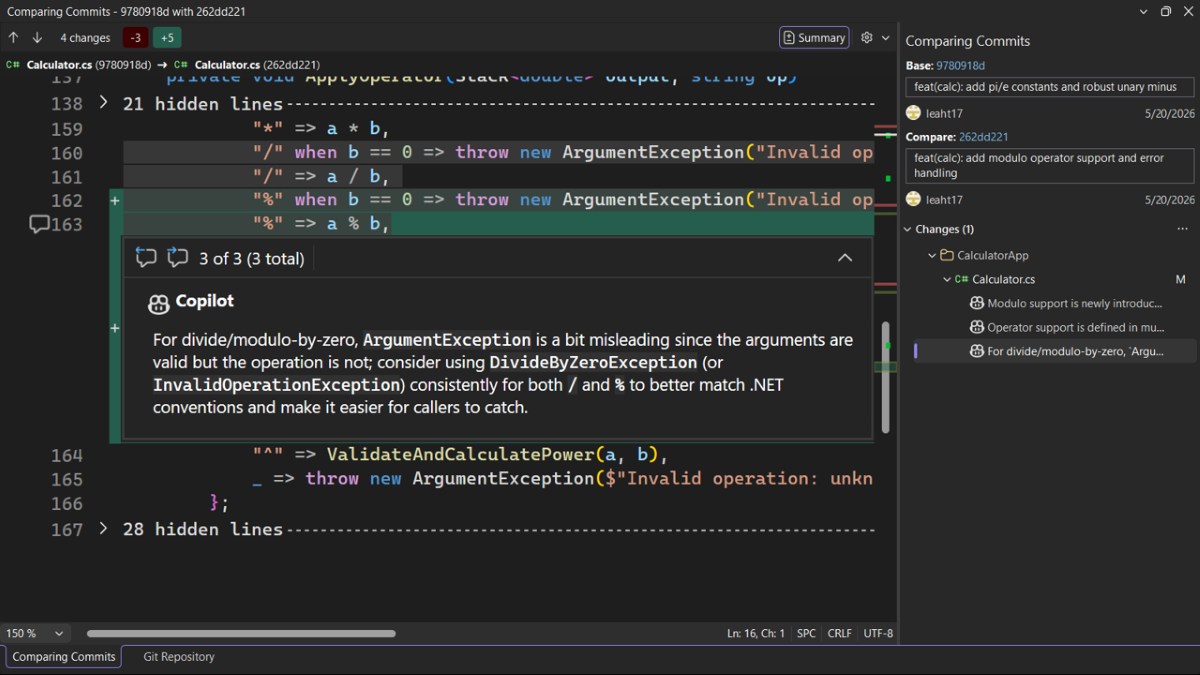Click the '4 changes' label
The width and height of the screenshot is (1200, 675).
pyautogui.click(x=85, y=38)
